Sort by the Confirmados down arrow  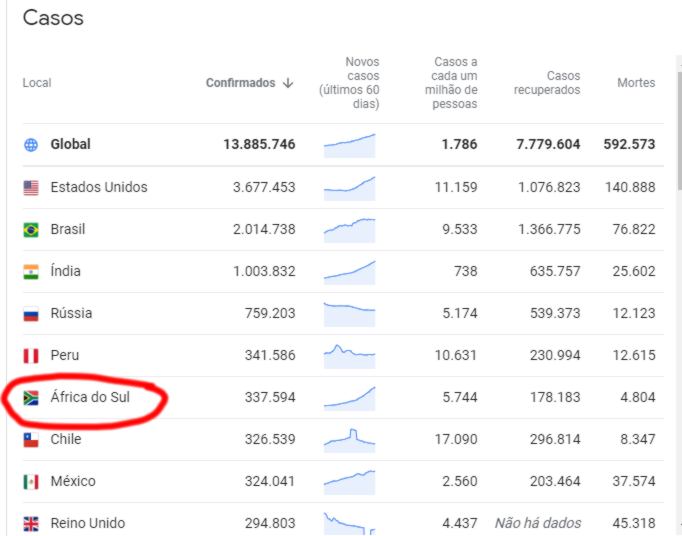288,83
